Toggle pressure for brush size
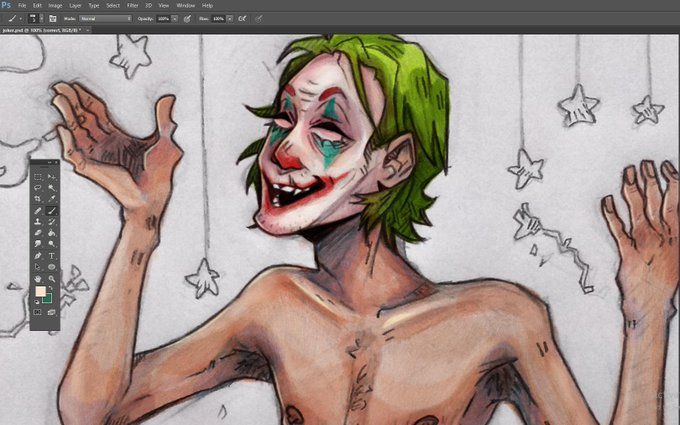680x425 pixels. click(258, 19)
